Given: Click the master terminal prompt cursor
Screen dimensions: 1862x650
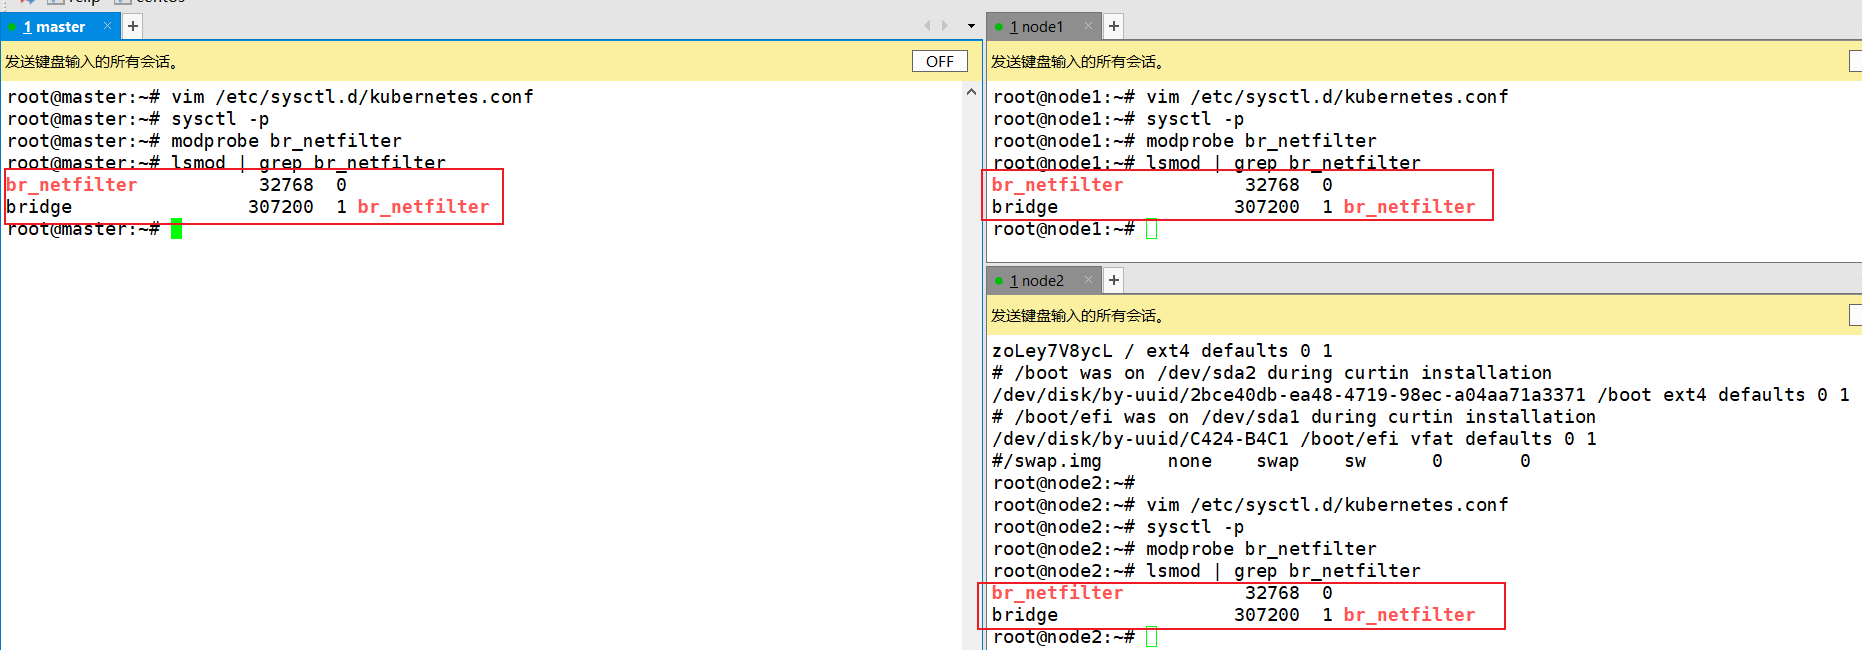Looking at the screenshot, I should [176, 229].
